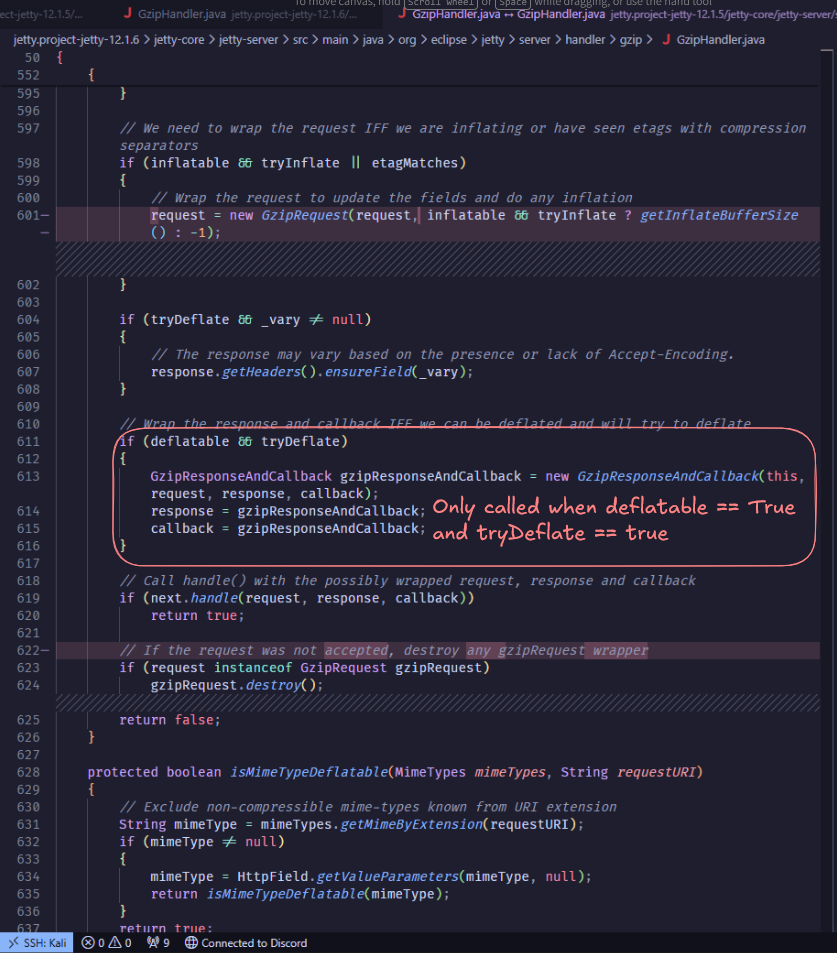This screenshot has width=837, height=953.
Task: Click the diff change marker at line 601
Action: pyautogui.click(x=47, y=215)
